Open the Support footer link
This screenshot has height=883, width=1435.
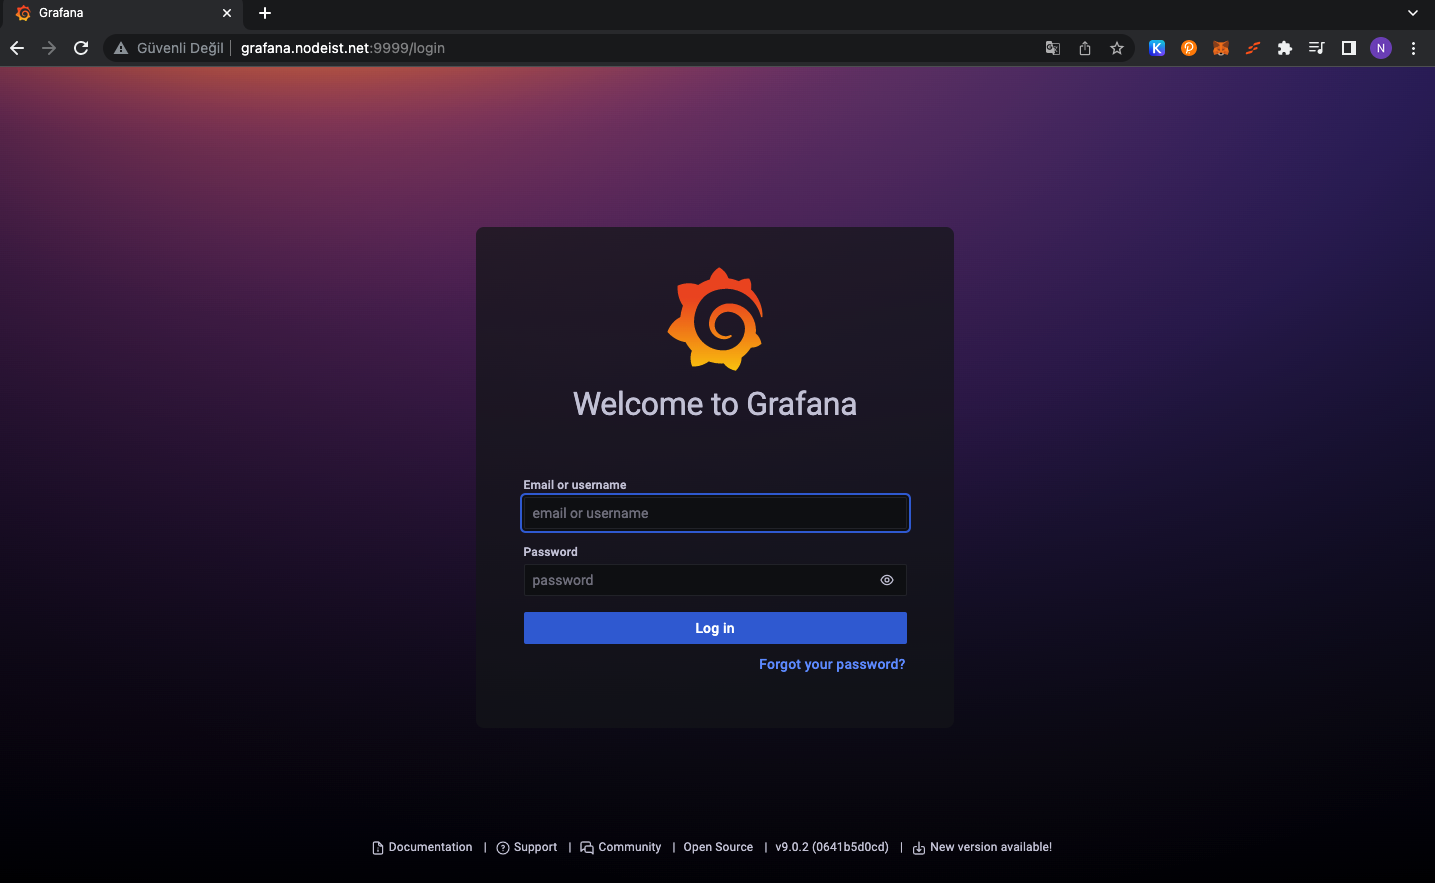[x=527, y=847]
